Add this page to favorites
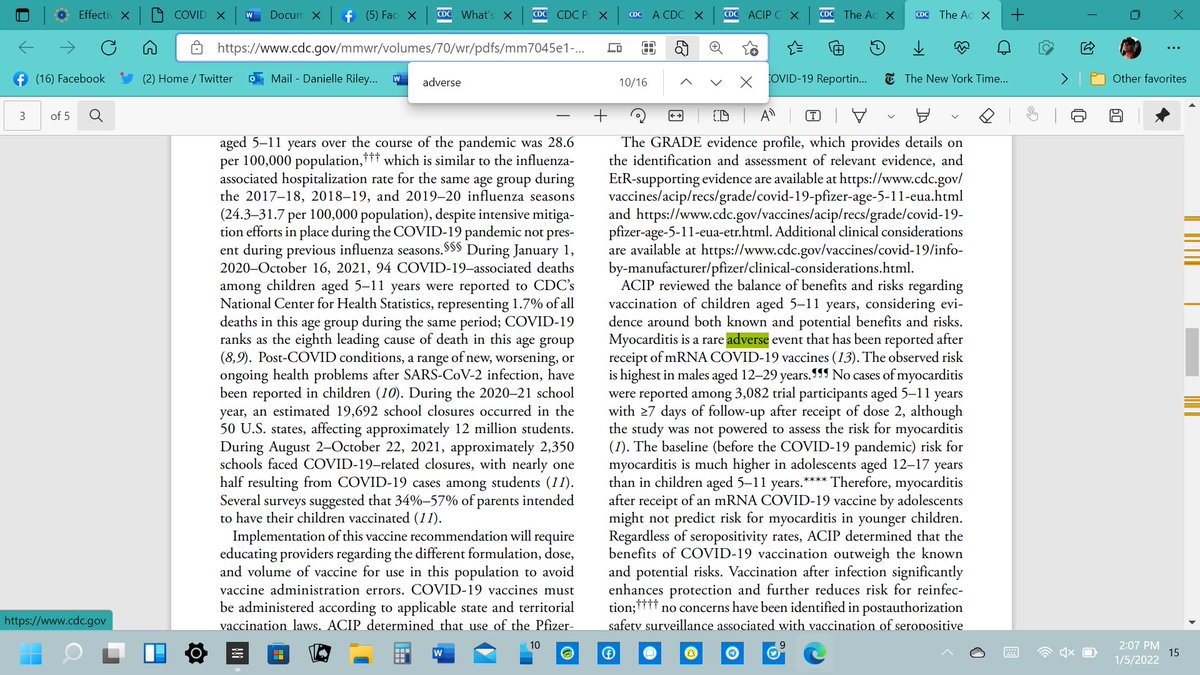 752,47
